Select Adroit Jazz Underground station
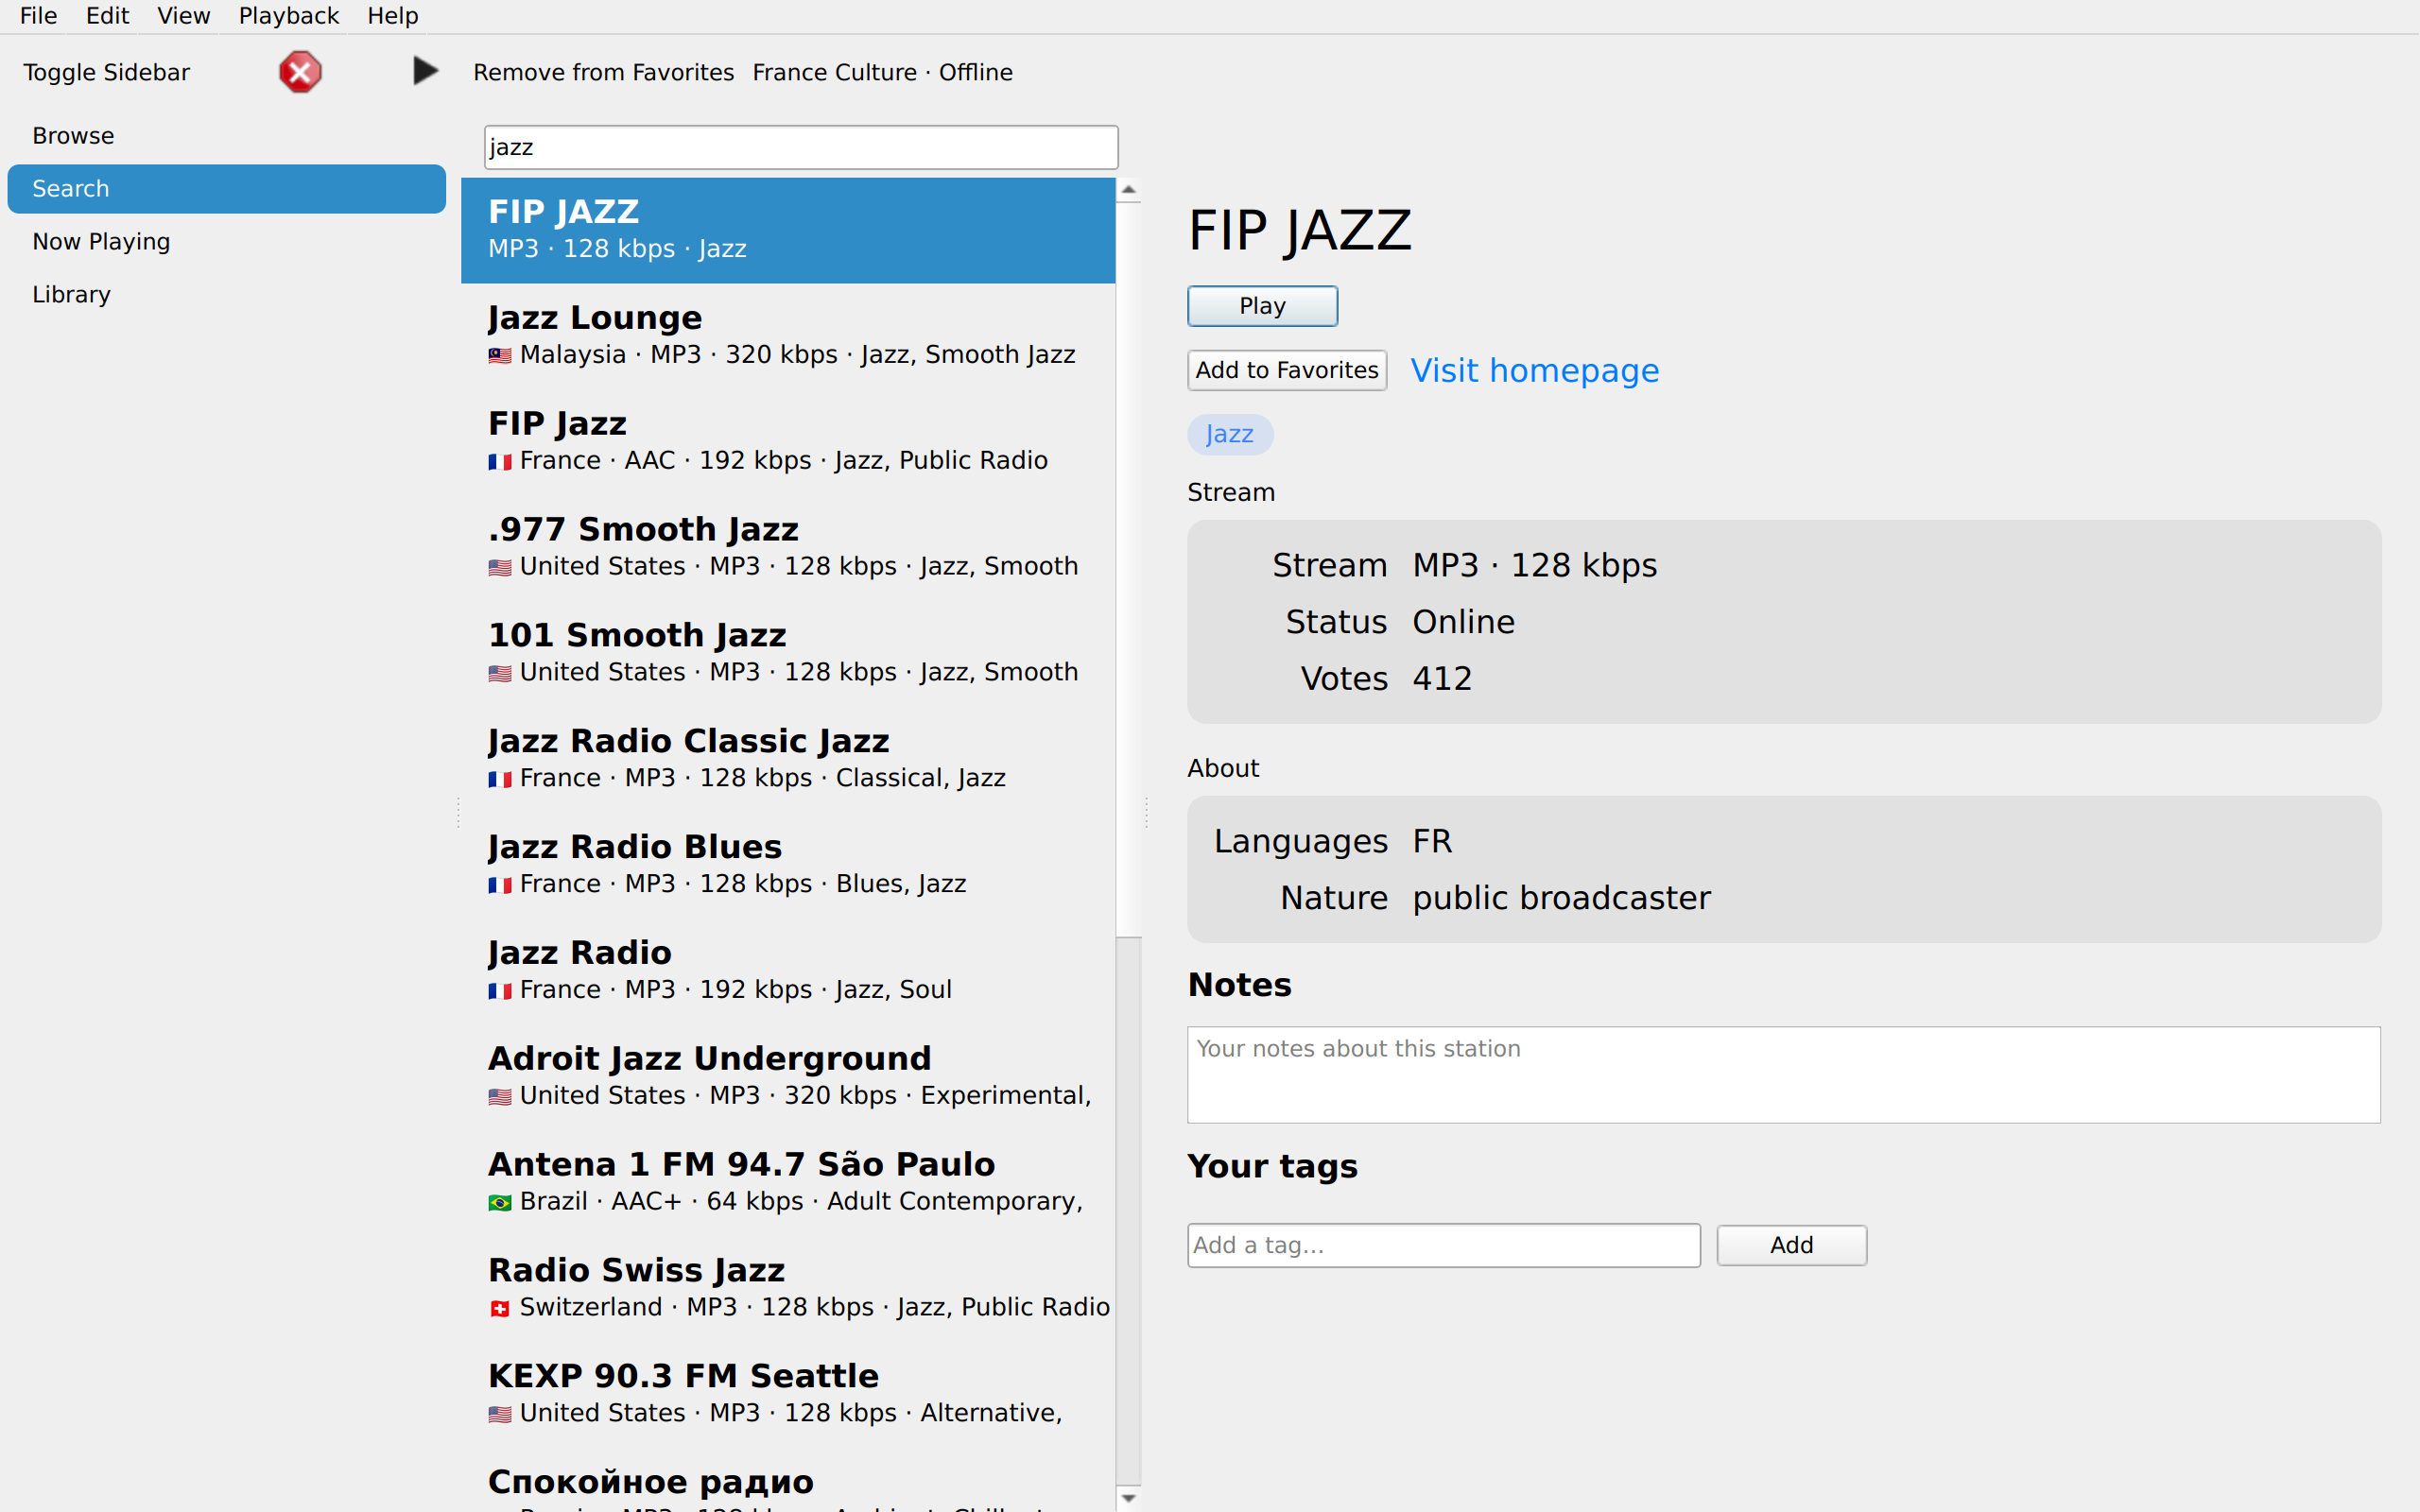This screenshot has width=2420, height=1512. click(x=788, y=1078)
